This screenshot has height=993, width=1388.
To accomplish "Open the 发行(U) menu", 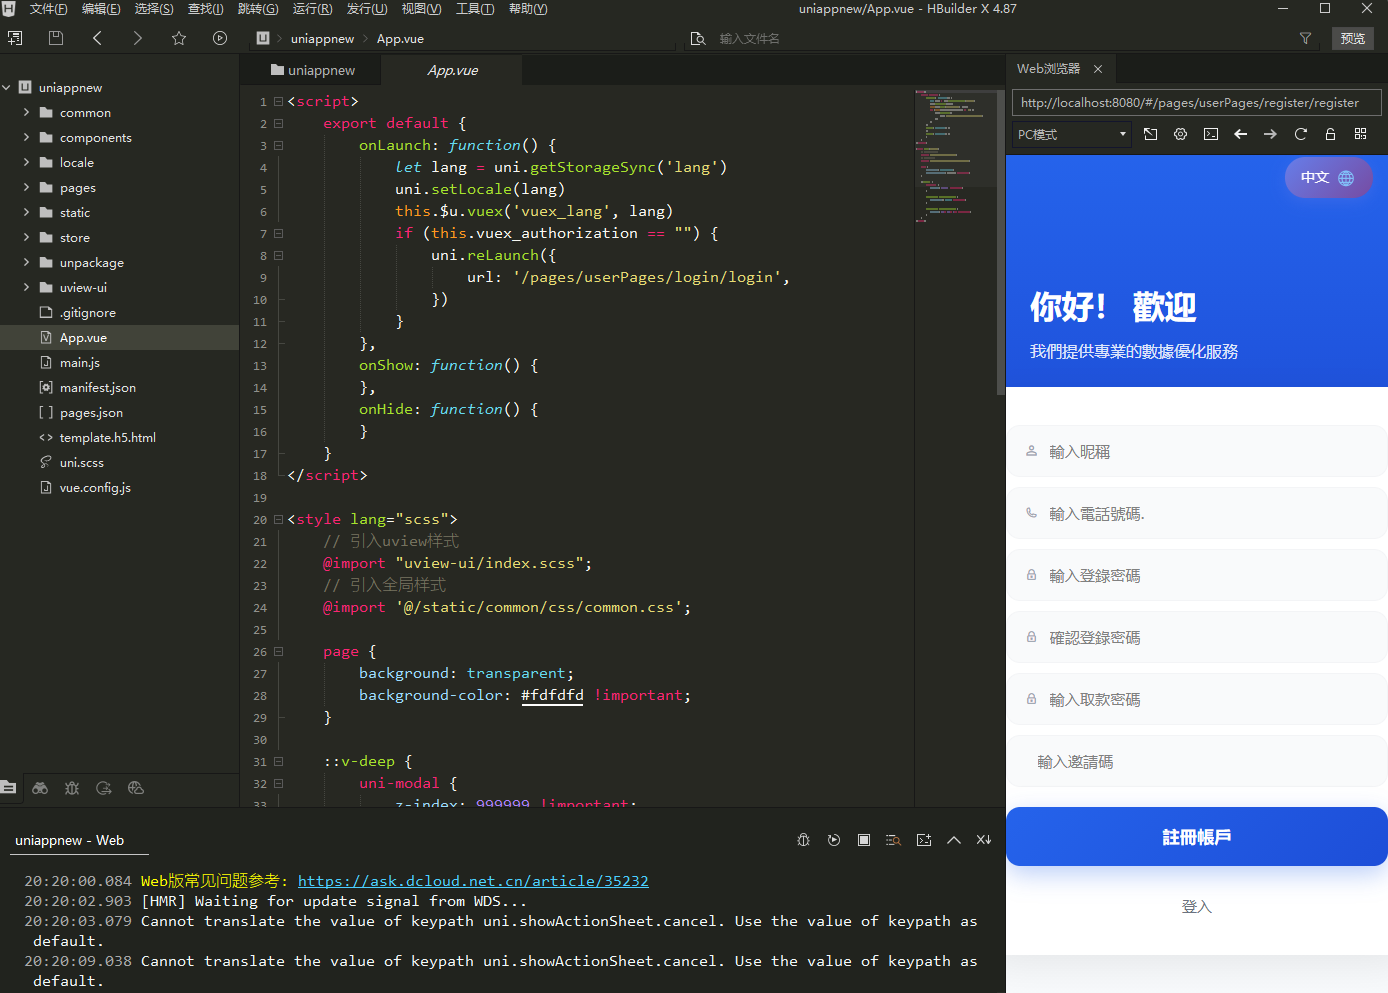I will pos(366,9).
